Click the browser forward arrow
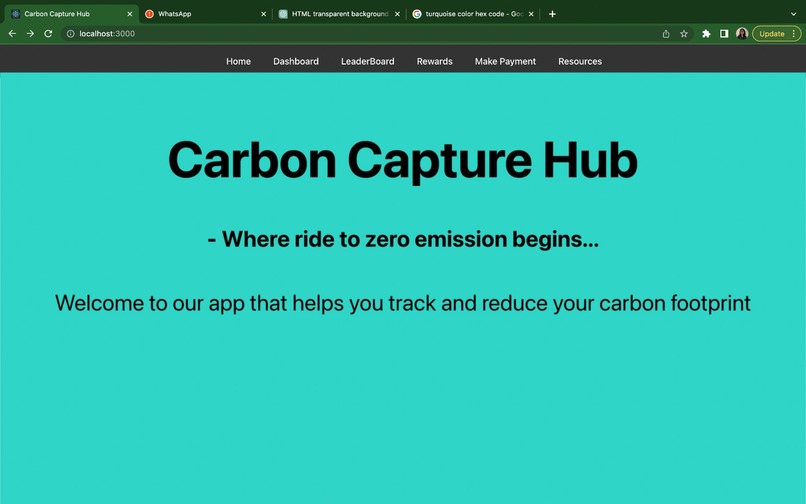806x504 pixels. 30,33
